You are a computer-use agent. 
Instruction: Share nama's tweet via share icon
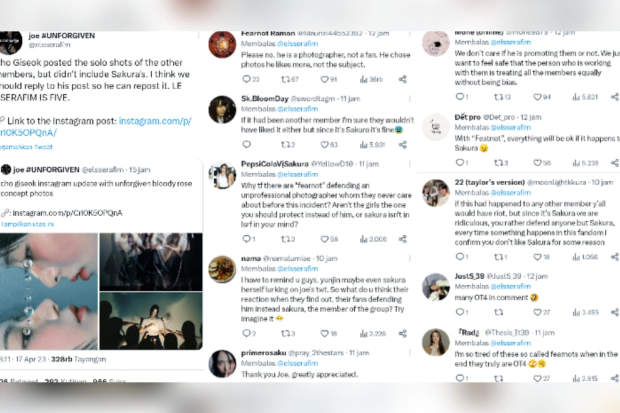point(403,334)
